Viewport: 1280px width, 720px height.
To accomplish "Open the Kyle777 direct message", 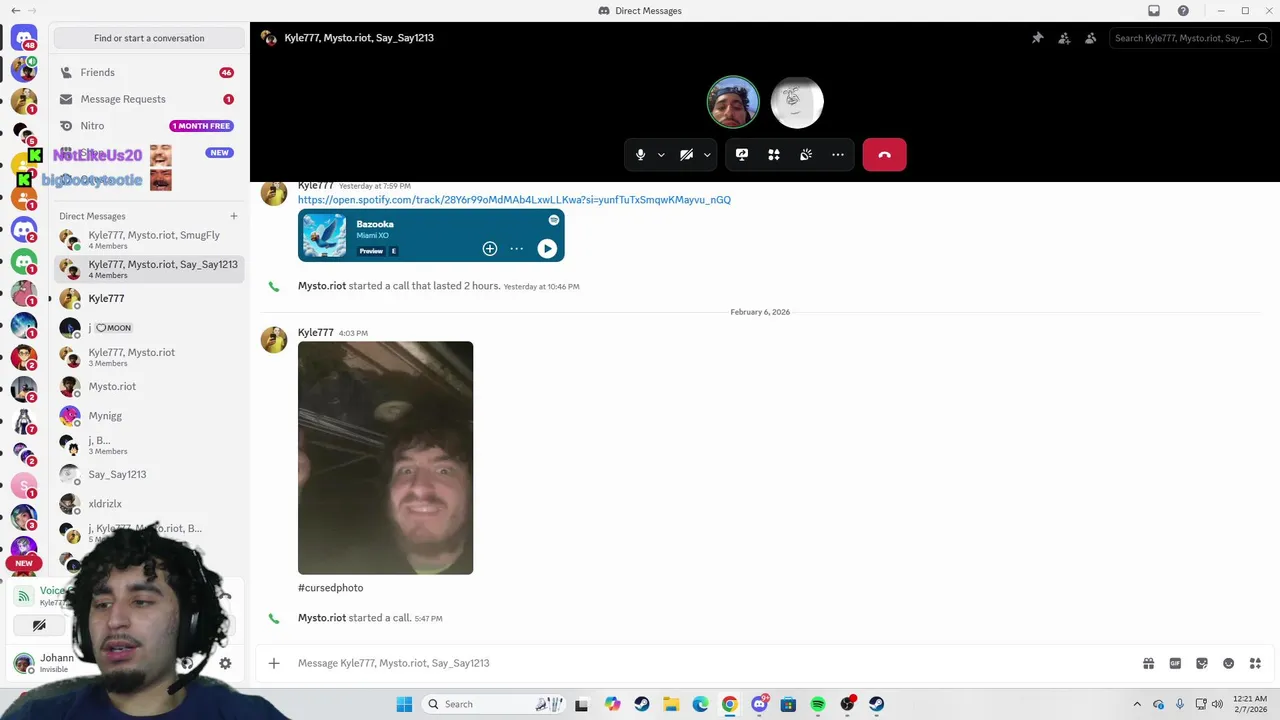I will [149, 298].
